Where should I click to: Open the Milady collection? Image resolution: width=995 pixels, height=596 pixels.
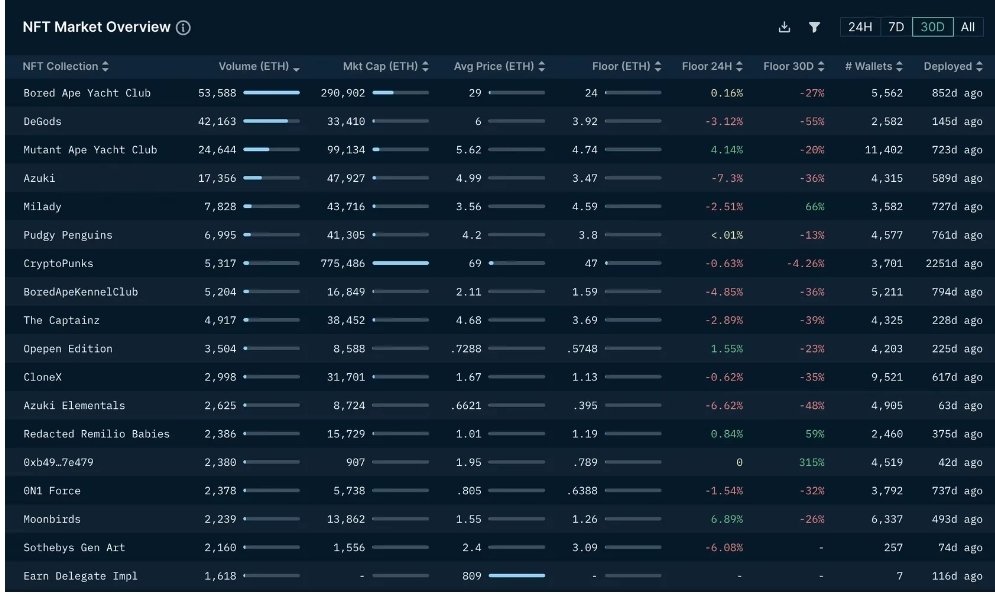coord(42,206)
